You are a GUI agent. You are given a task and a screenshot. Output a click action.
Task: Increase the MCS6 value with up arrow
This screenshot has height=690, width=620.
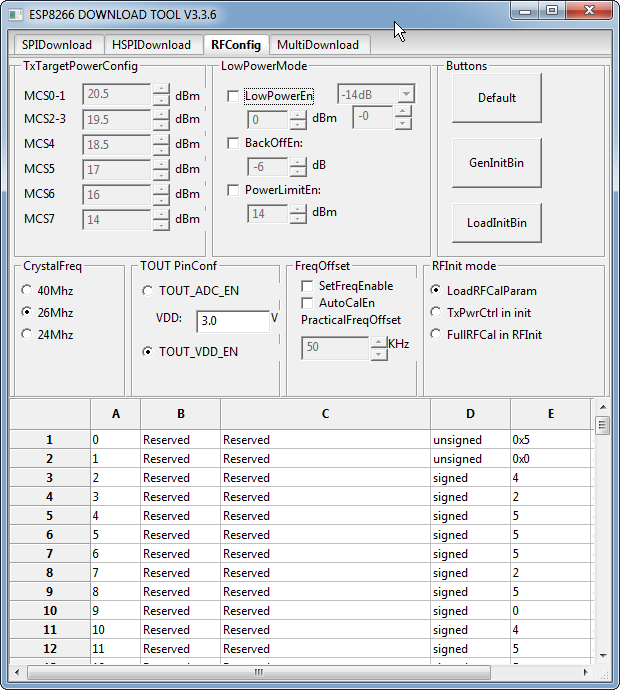[161, 189]
